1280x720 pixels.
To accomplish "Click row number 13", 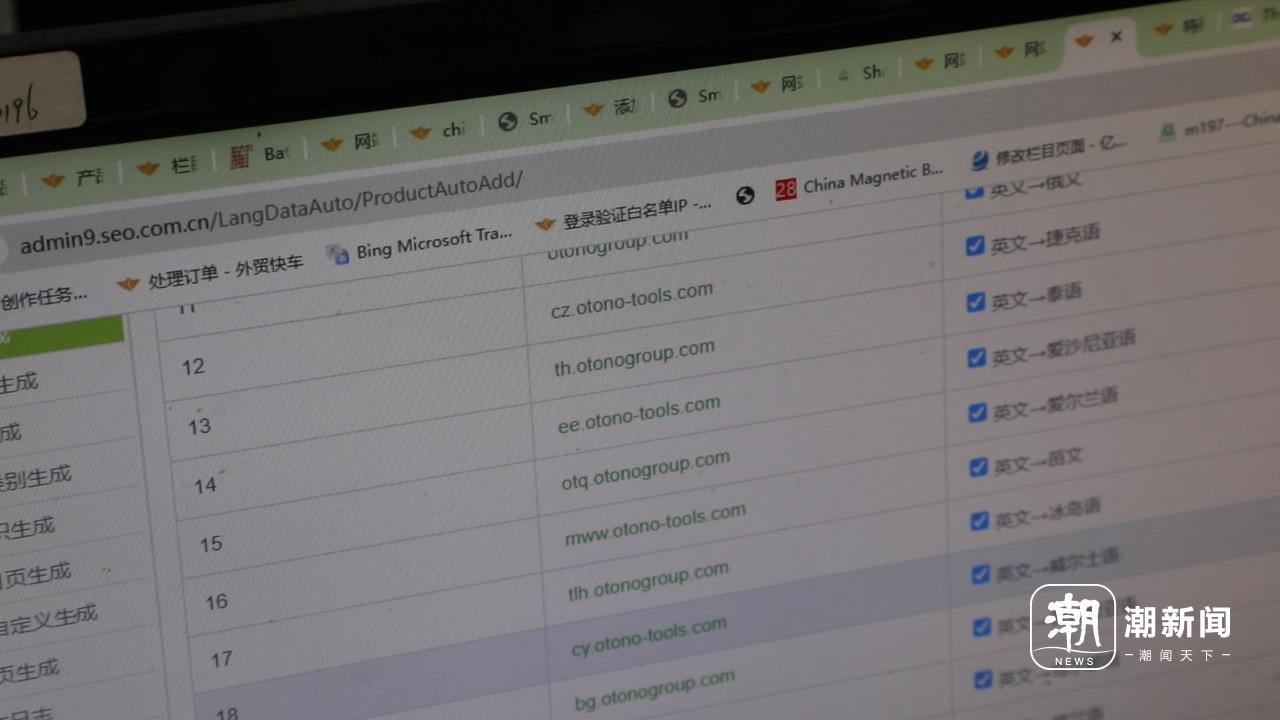I will [x=200, y=426].
